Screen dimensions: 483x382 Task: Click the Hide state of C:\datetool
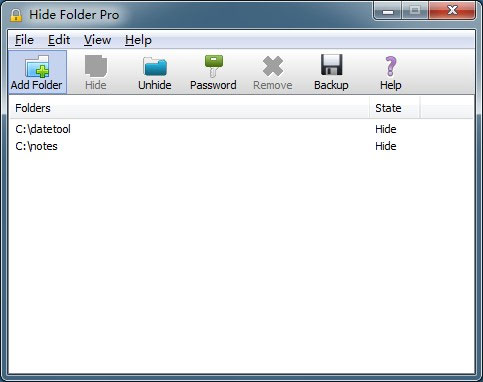386,129
